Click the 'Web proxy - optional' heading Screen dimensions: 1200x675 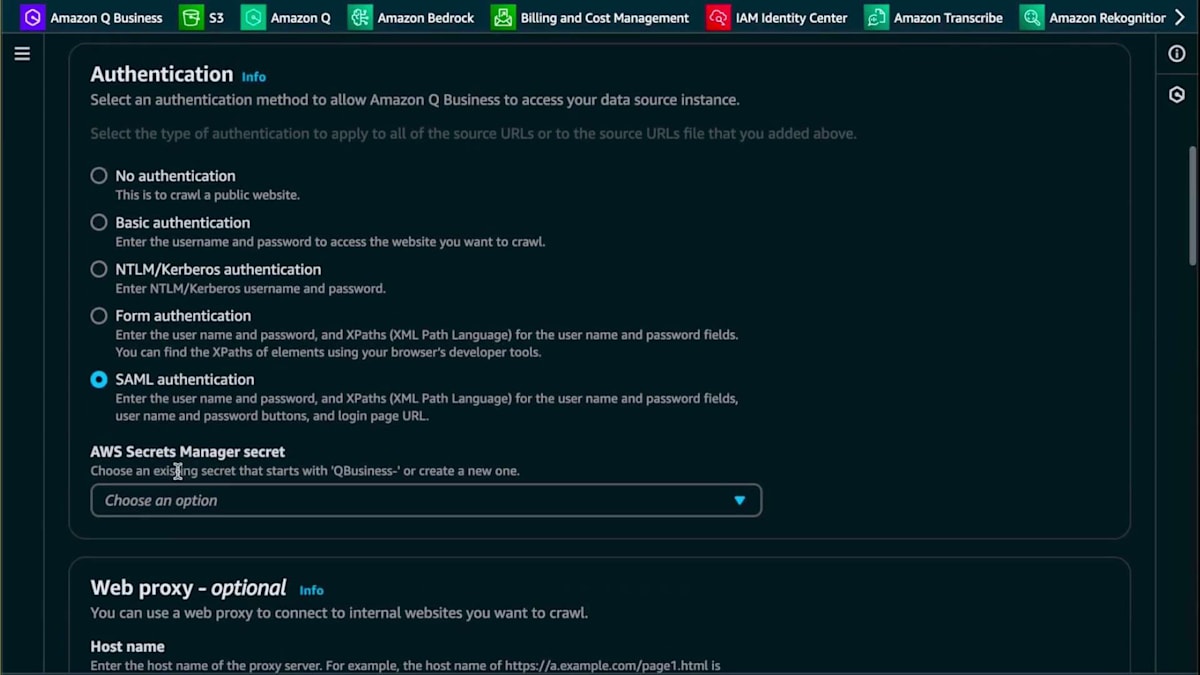point(189,588)
